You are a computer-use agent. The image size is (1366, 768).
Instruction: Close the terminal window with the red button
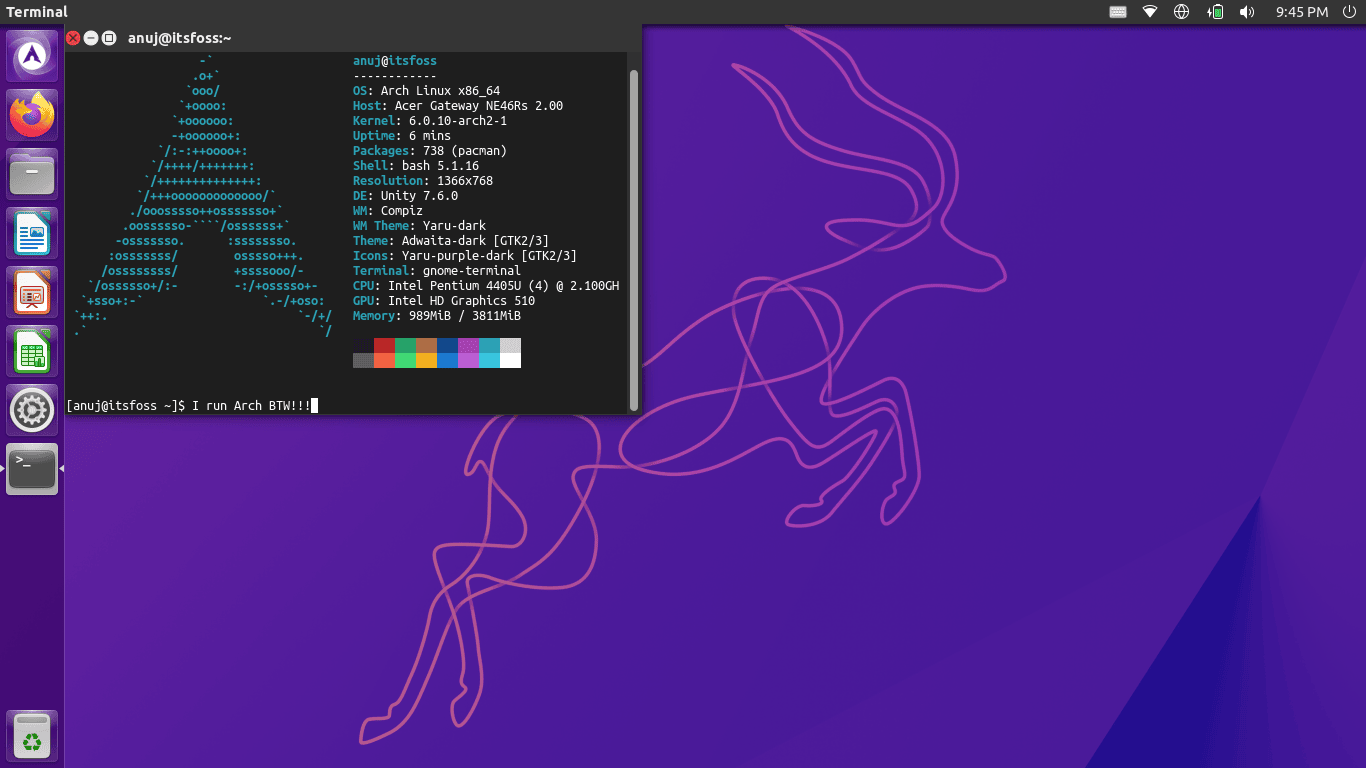(x=73, y=38)
